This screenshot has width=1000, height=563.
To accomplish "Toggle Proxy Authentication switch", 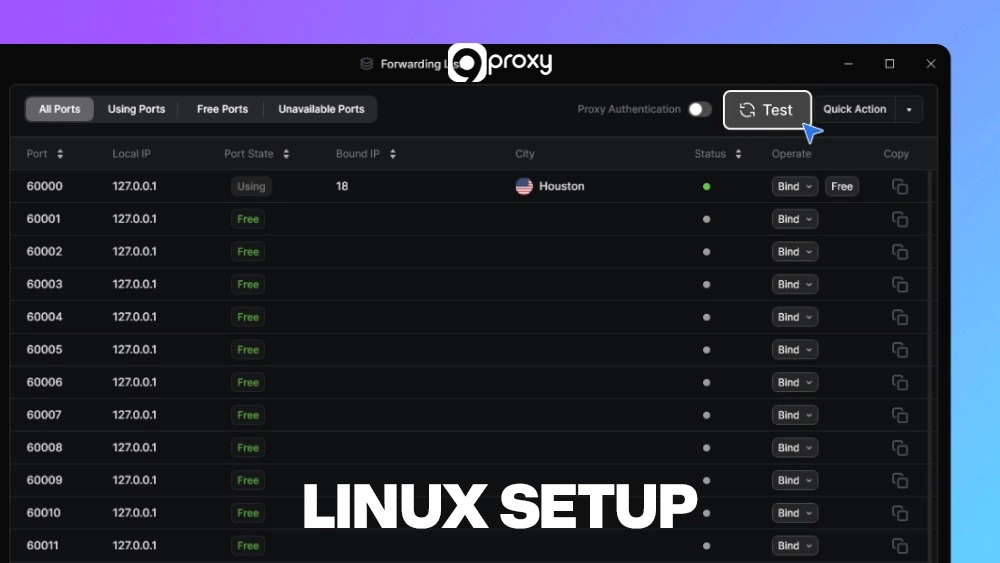I will (700, 109).
